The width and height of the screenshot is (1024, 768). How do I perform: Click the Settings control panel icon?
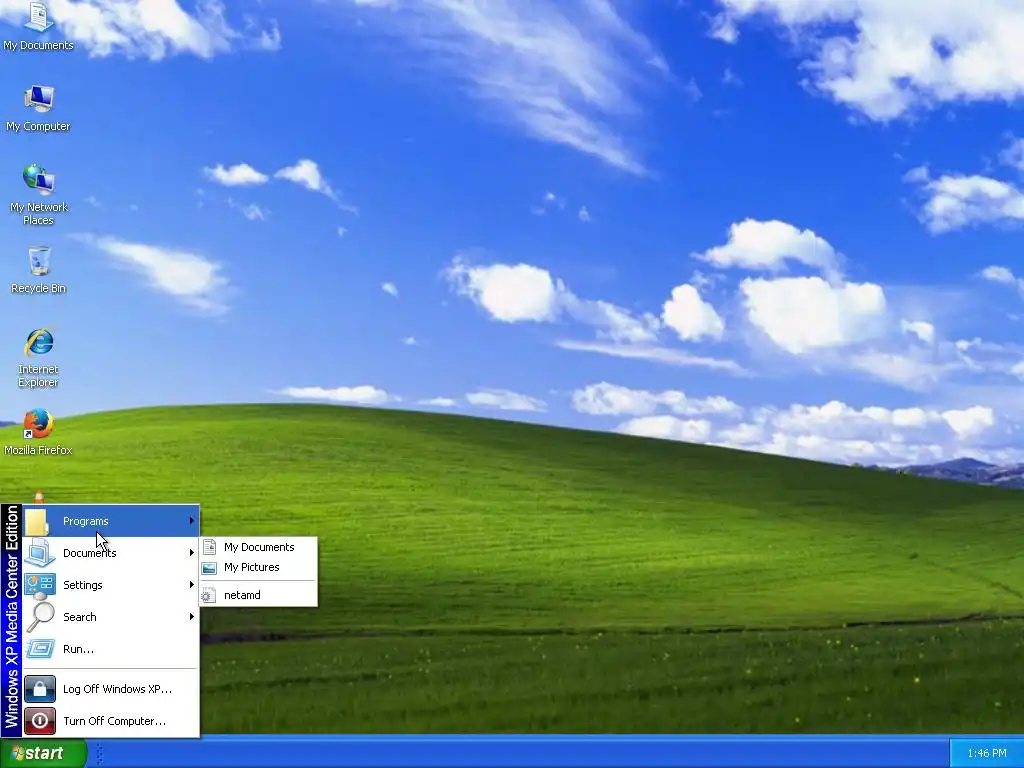40,585
